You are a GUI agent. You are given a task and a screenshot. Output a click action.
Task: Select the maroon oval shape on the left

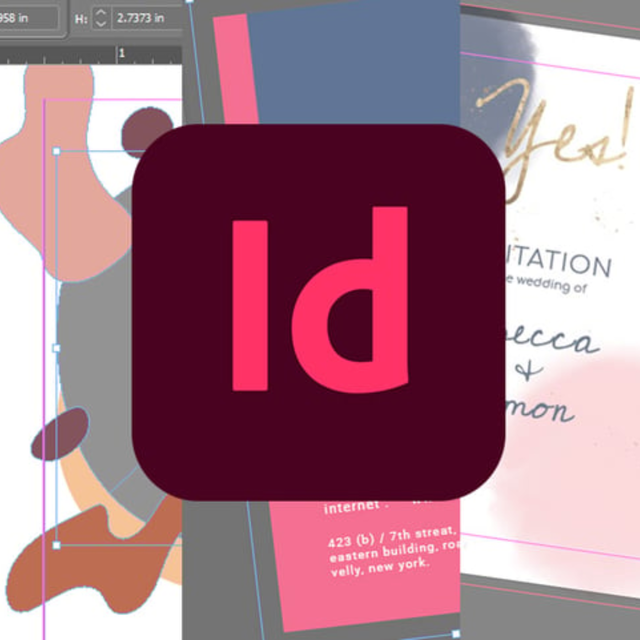(x=60, y=434)
